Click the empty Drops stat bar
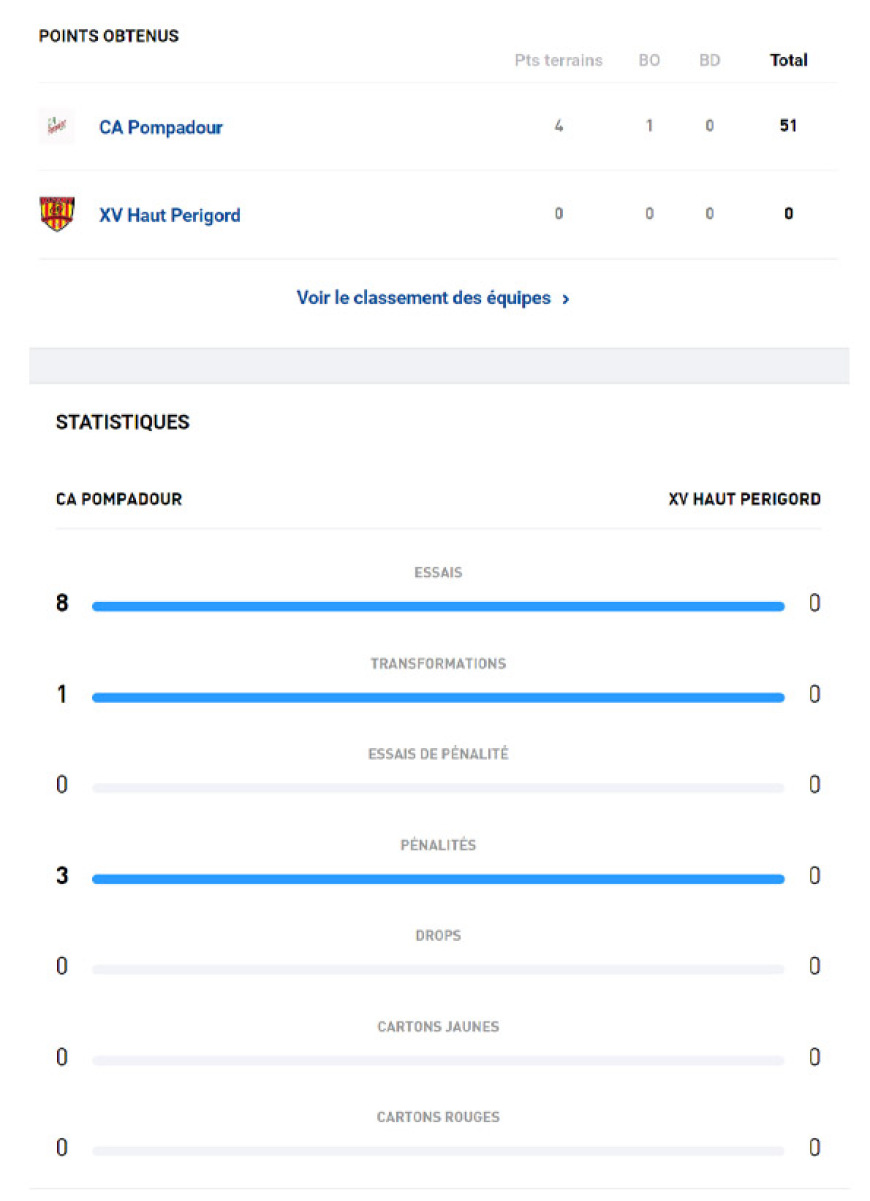 tap(438, 969)
